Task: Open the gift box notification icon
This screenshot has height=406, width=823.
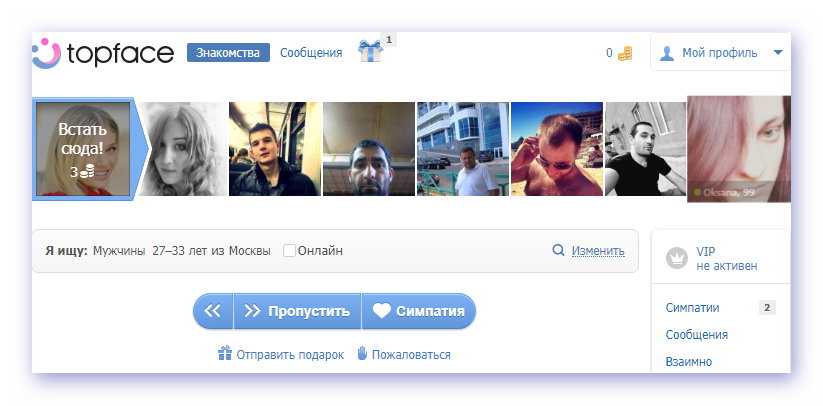Action: [x=371, y=52]
